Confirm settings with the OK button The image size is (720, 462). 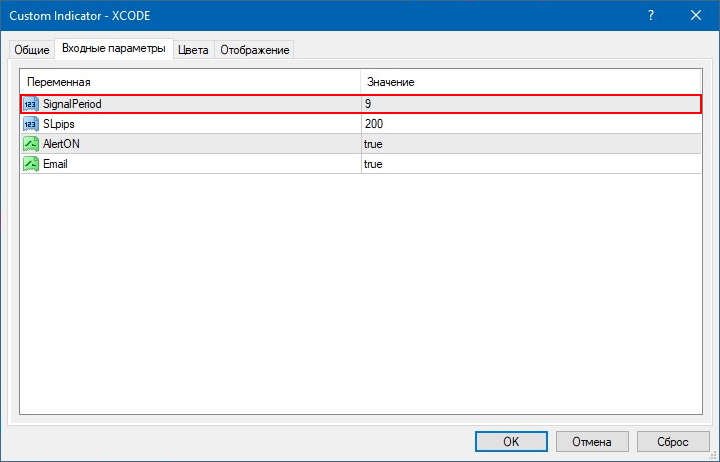(x=511, y=441)
